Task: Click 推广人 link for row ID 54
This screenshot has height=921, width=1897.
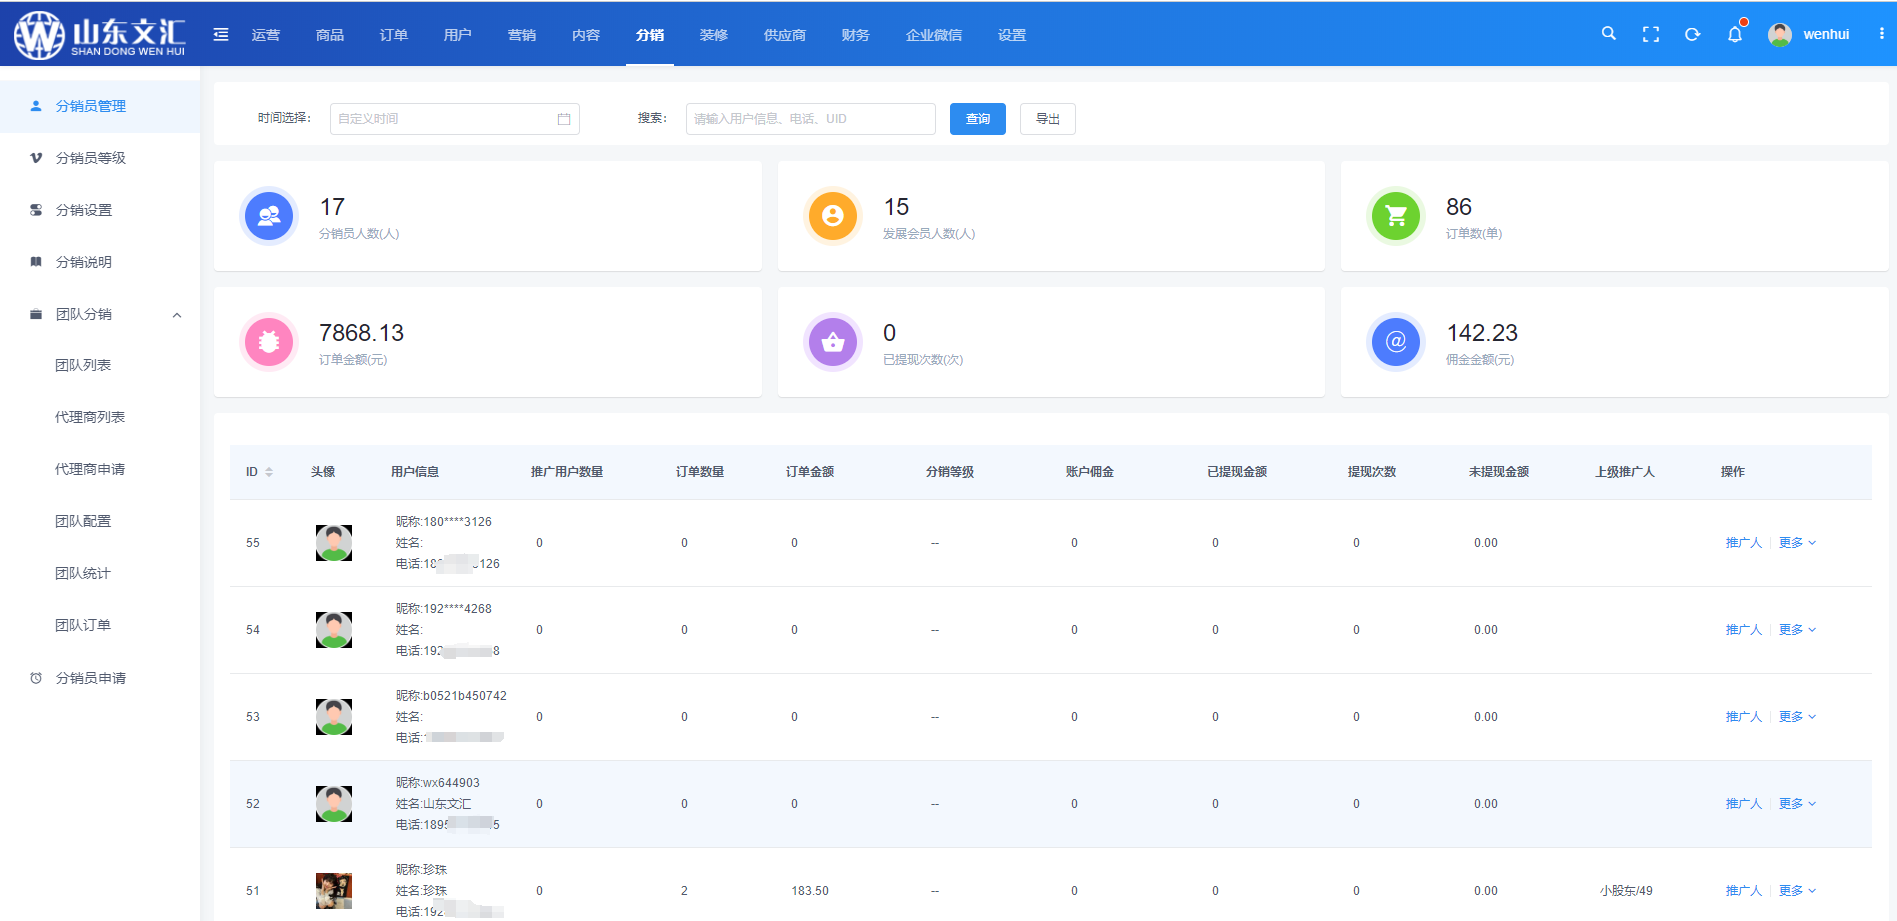Action: pos(1744,630)
